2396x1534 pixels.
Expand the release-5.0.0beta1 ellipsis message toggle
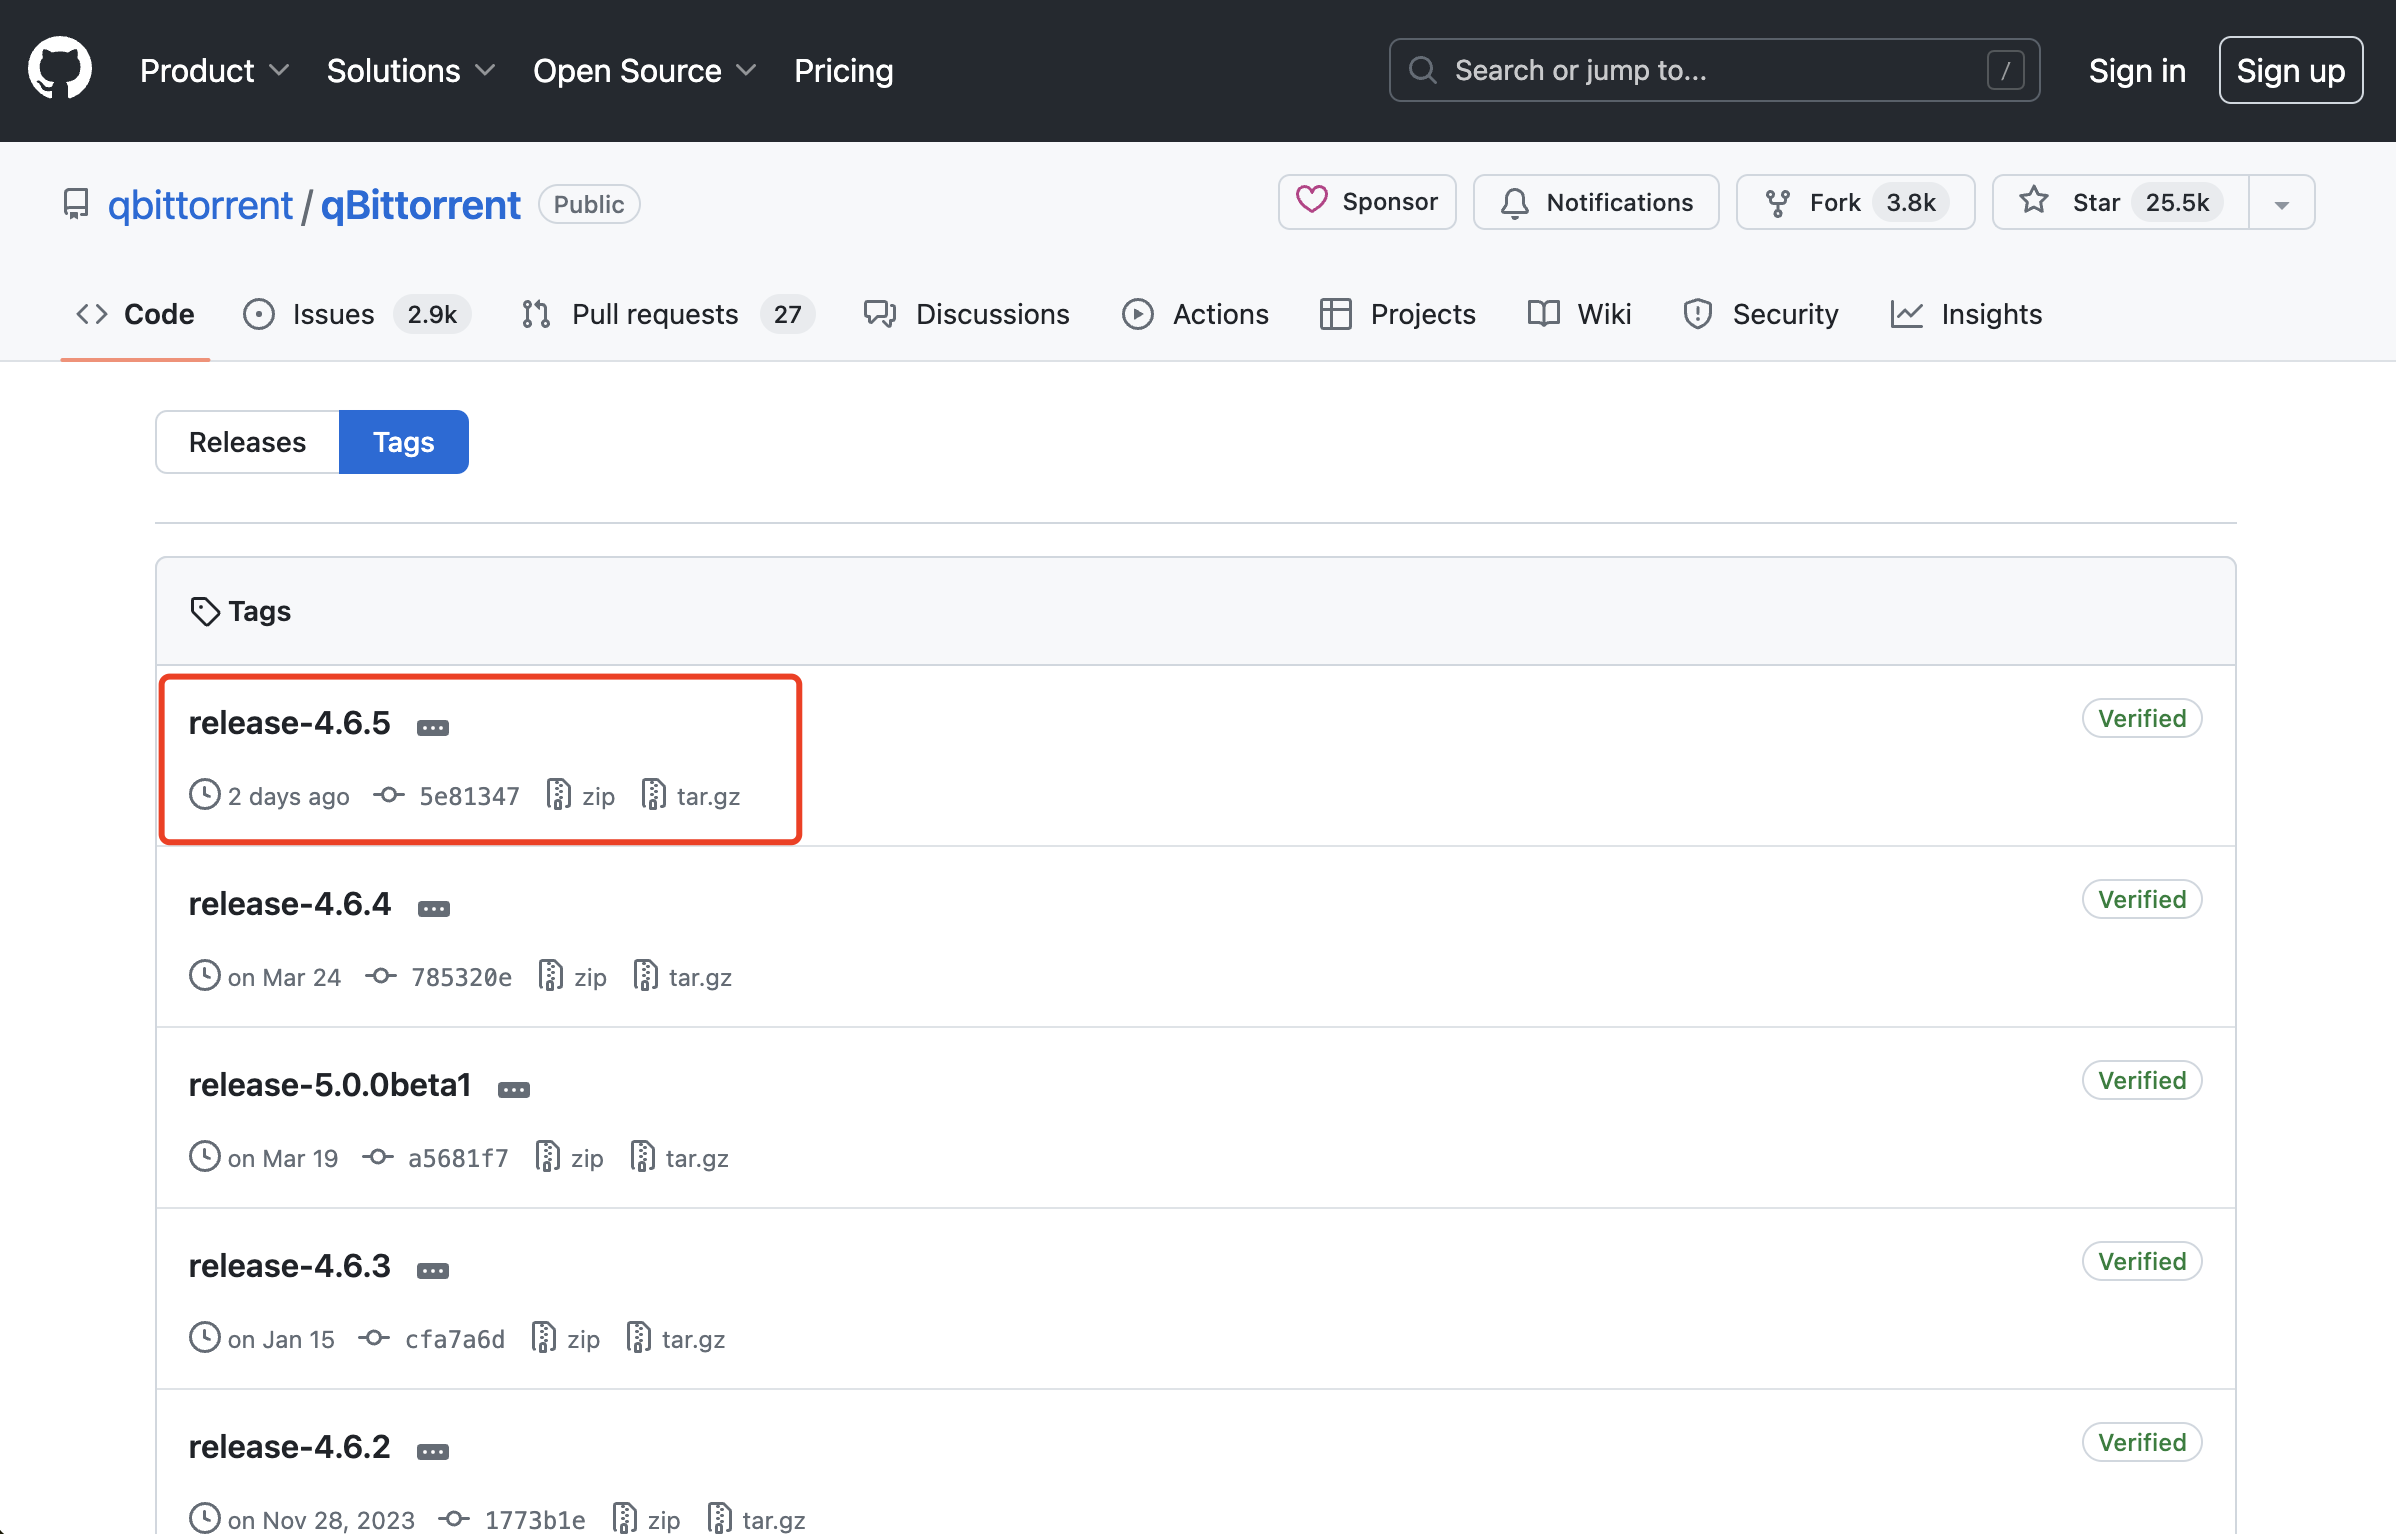tap(514, 1089)
